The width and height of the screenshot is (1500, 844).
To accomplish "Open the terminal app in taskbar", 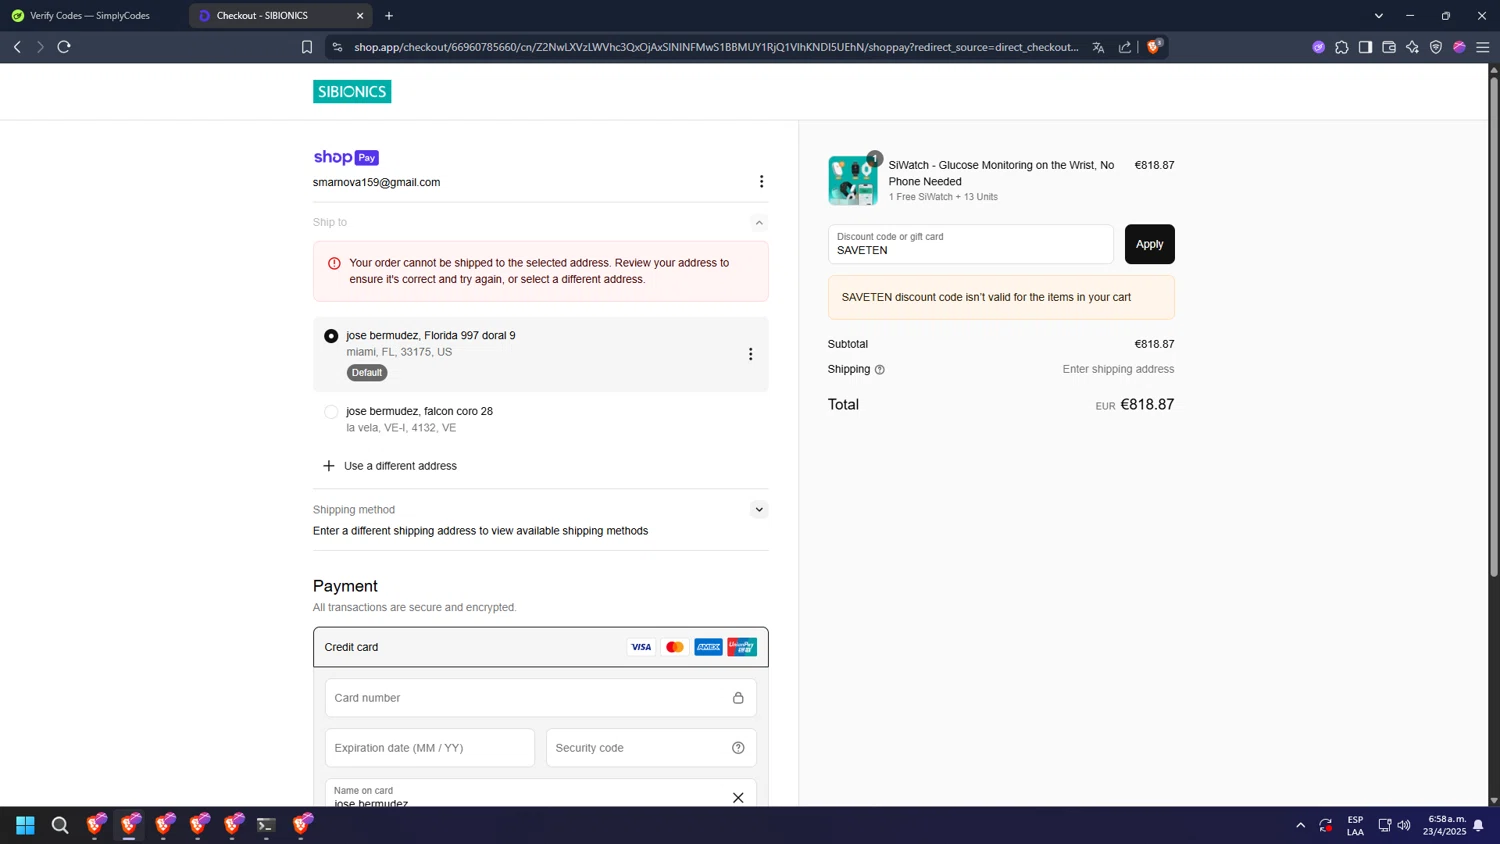I will tap(266, 825).
